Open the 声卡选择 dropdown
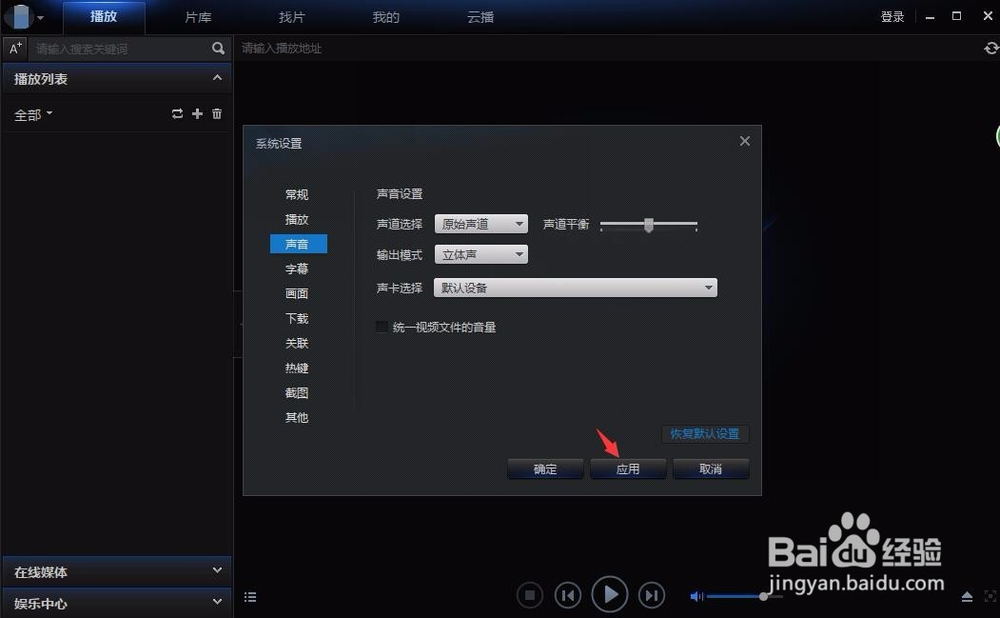The height and width of the screenshot is (618, 1000). (x=575, y=288)
